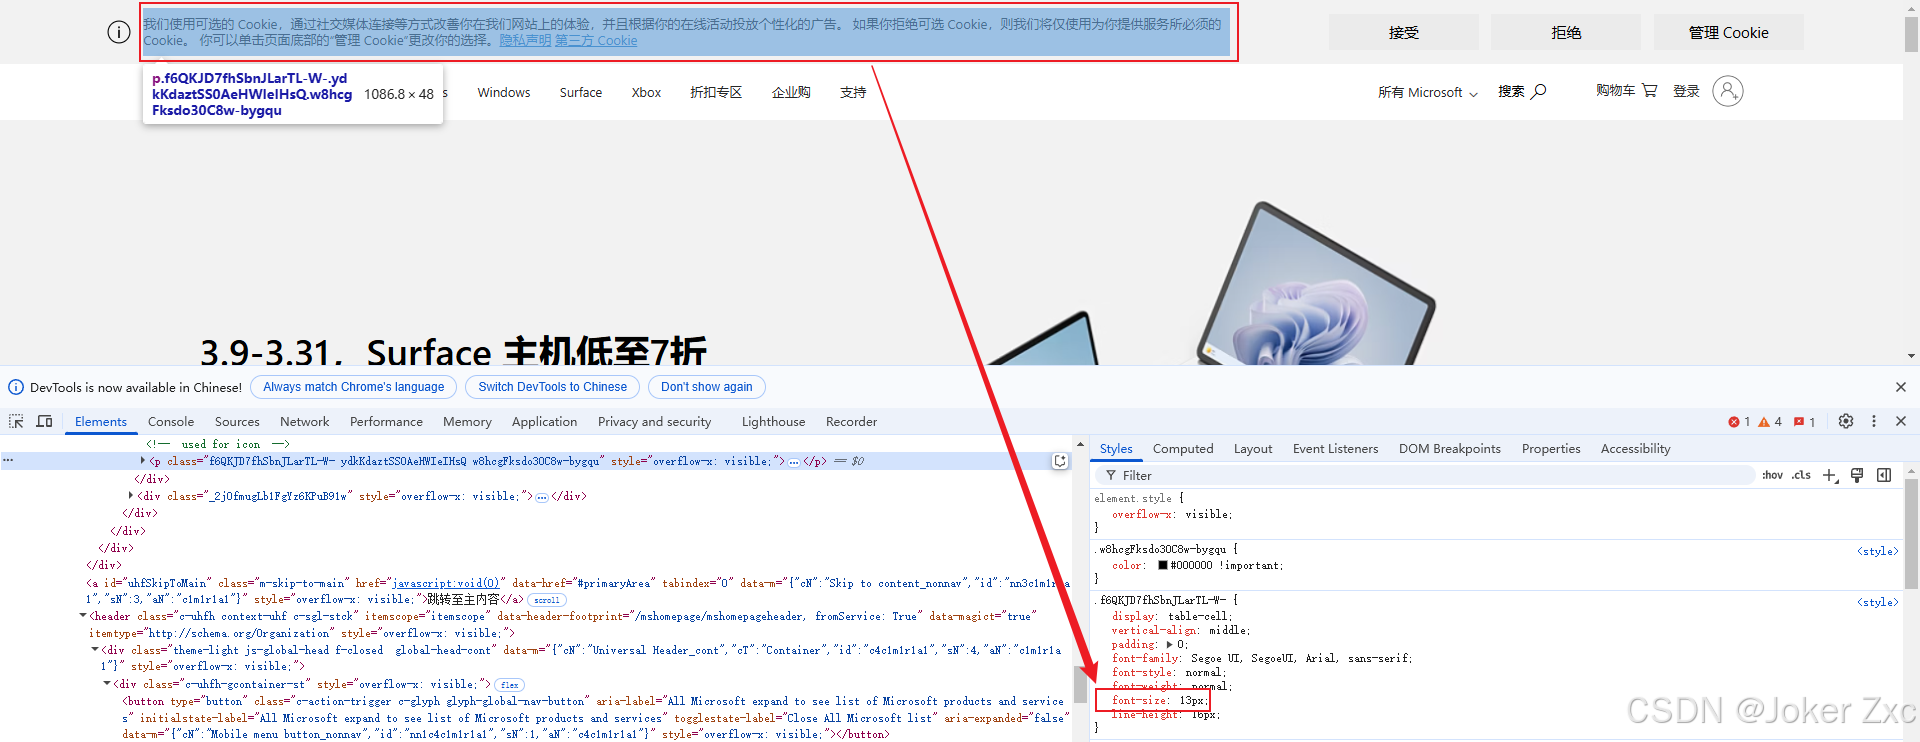Open the Event Listeners tab
Image resolution: width=1920 pixels, height=742 pixels.
tap(1335, 449)
